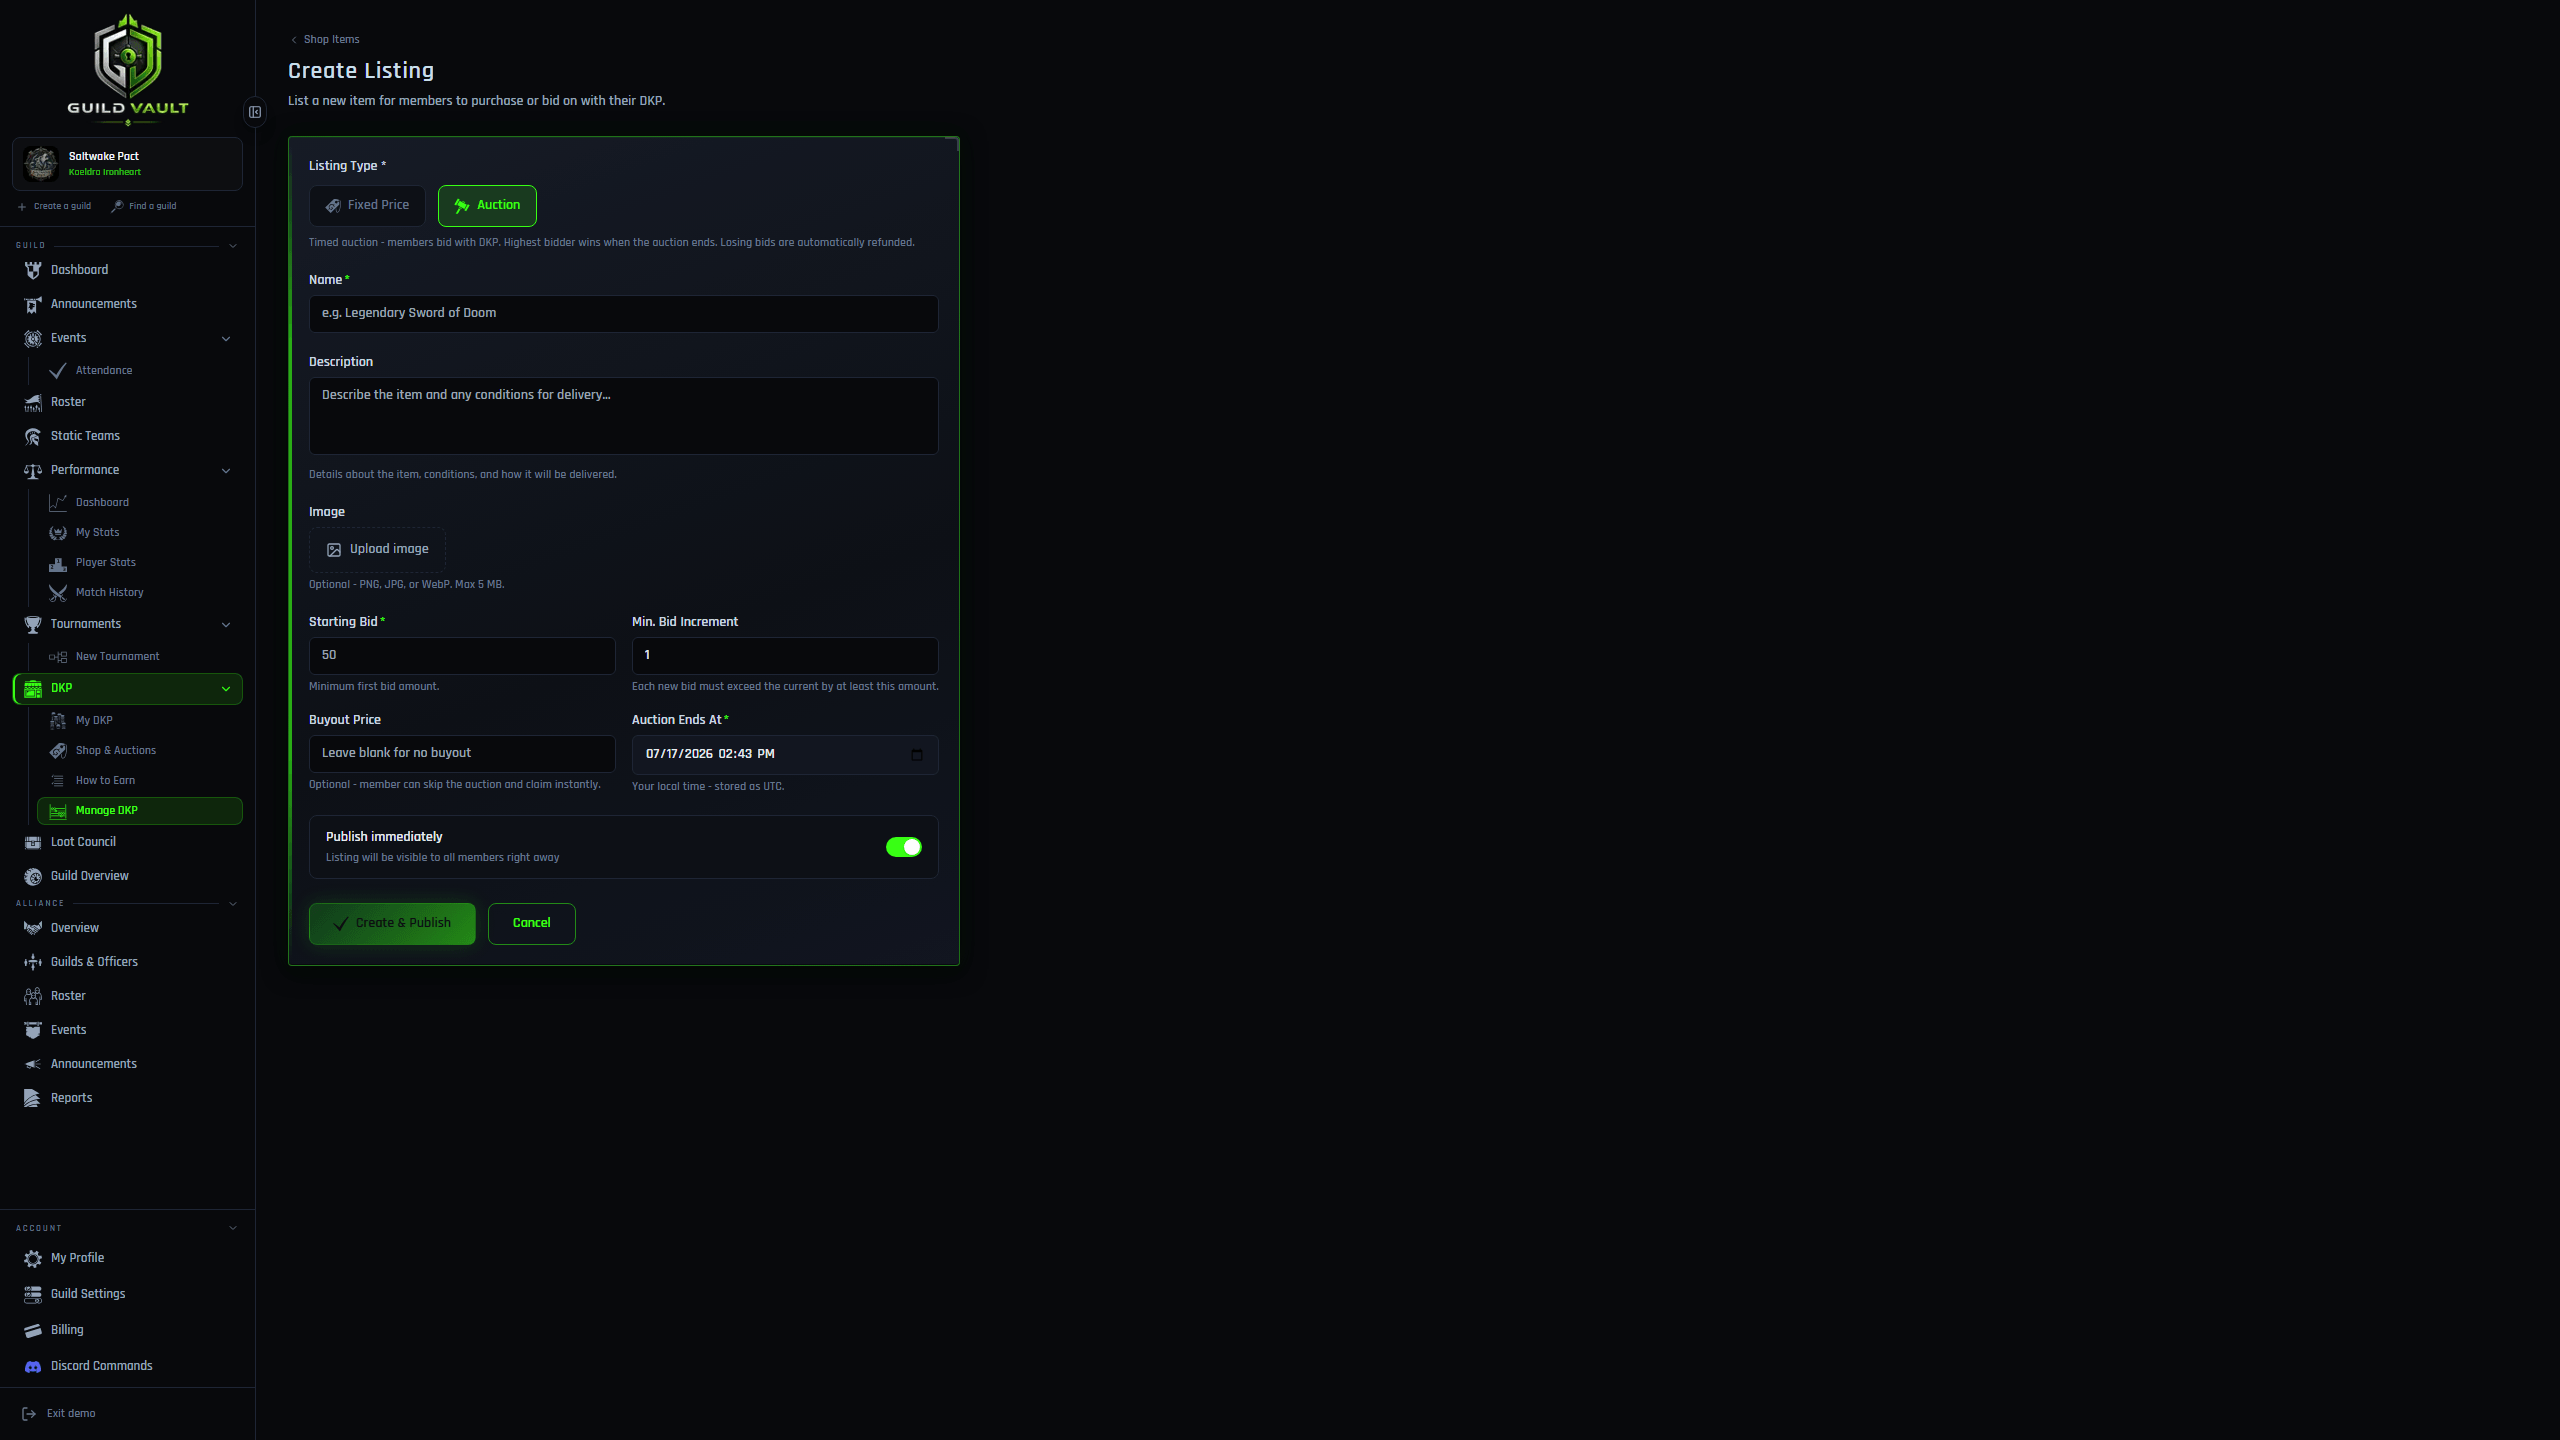Click the Cancel button
The height and width of the screenshot is (1440, 2560).
532,924
